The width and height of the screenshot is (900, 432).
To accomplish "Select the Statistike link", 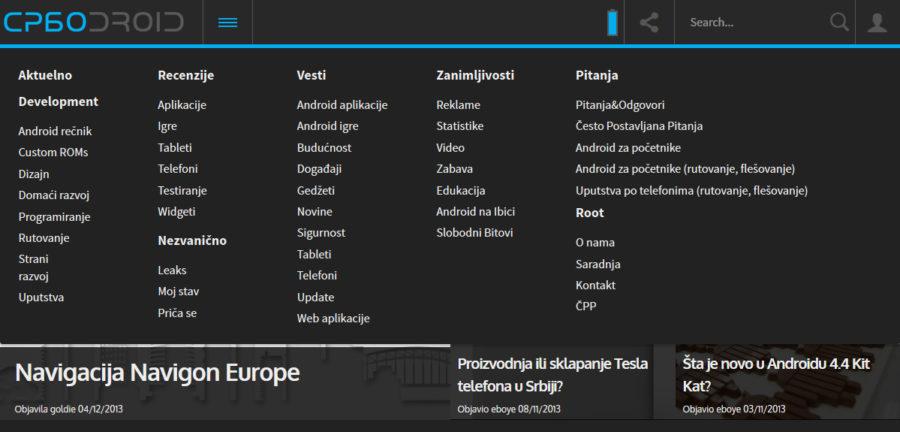I will 460,126.
